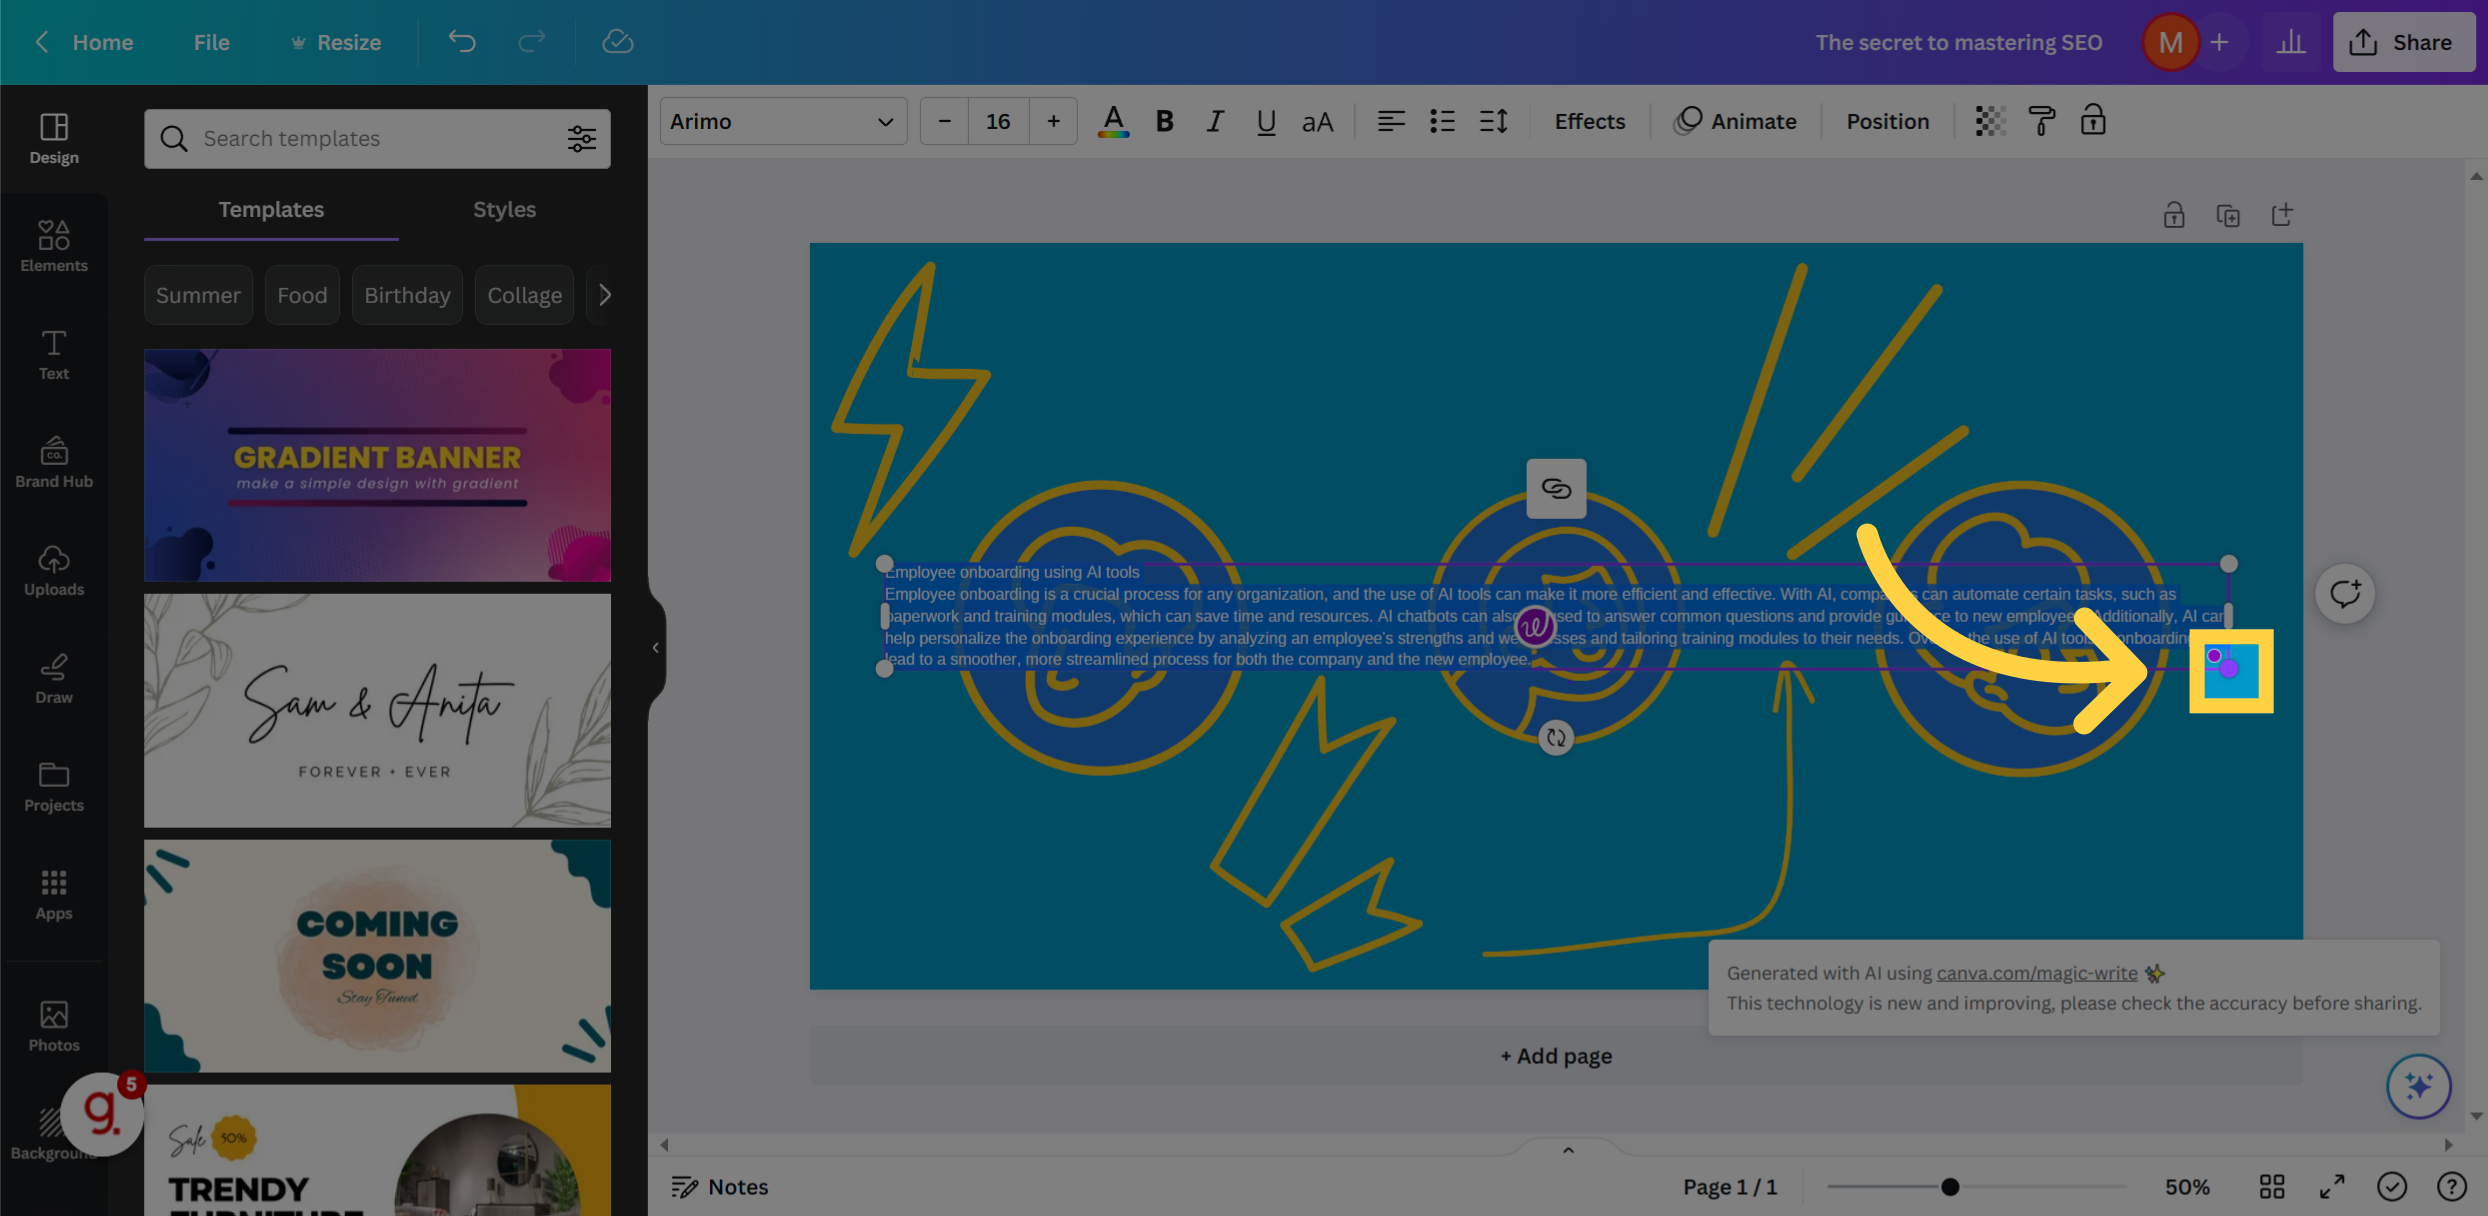
Task: Click the transparency/grid icon in toolbar
Action: 1990,119
